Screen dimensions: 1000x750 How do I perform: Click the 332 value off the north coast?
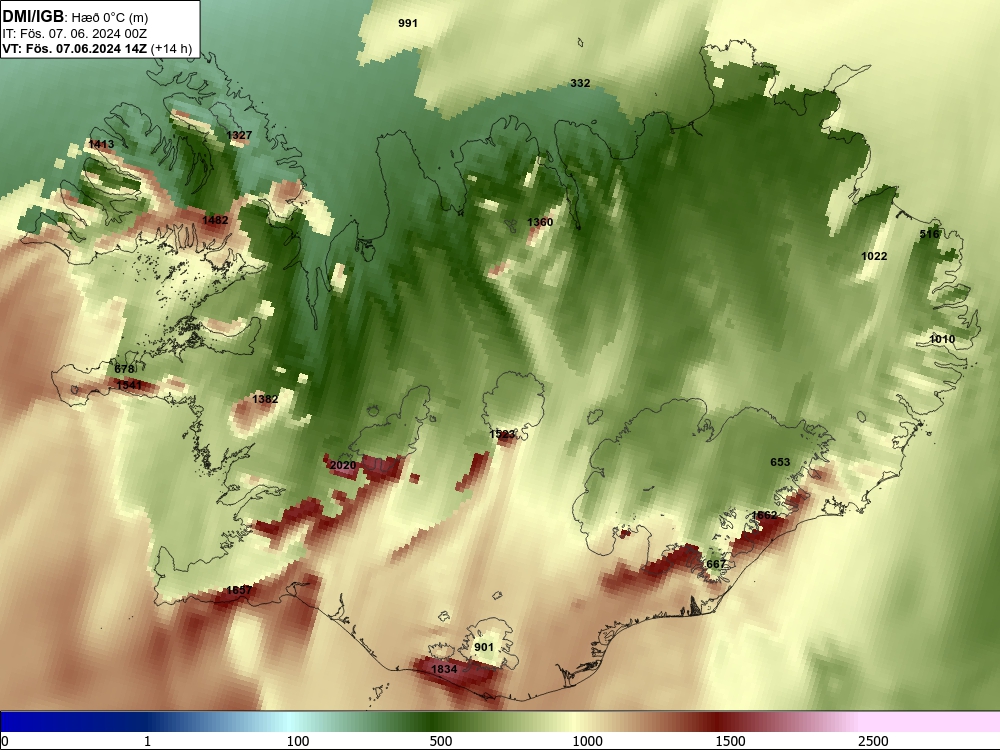tap(580, 84)
